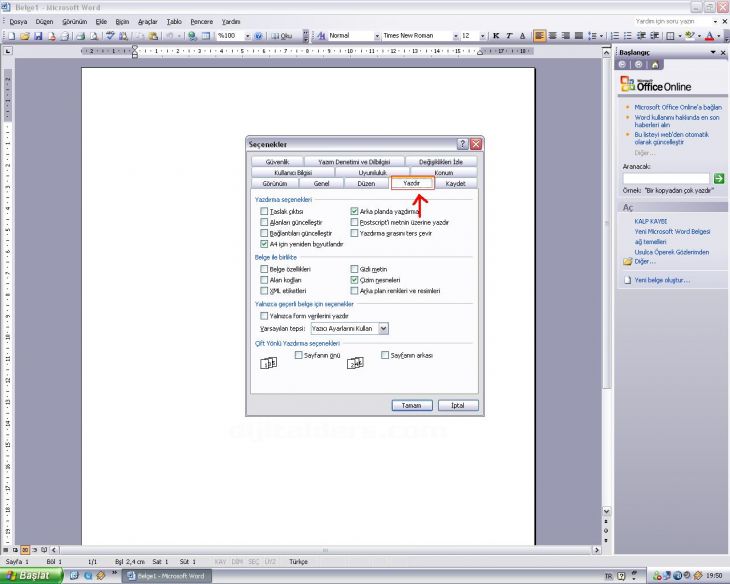Cancel dialog with İptal button

pos(458,405)
